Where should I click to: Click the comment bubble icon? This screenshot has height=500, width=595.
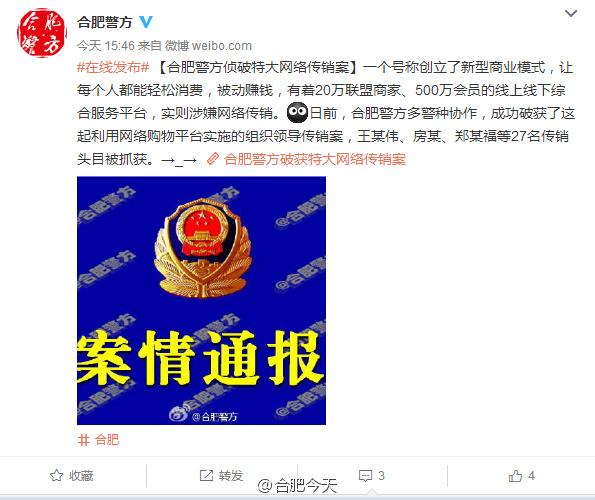click(x=365, y=476)
